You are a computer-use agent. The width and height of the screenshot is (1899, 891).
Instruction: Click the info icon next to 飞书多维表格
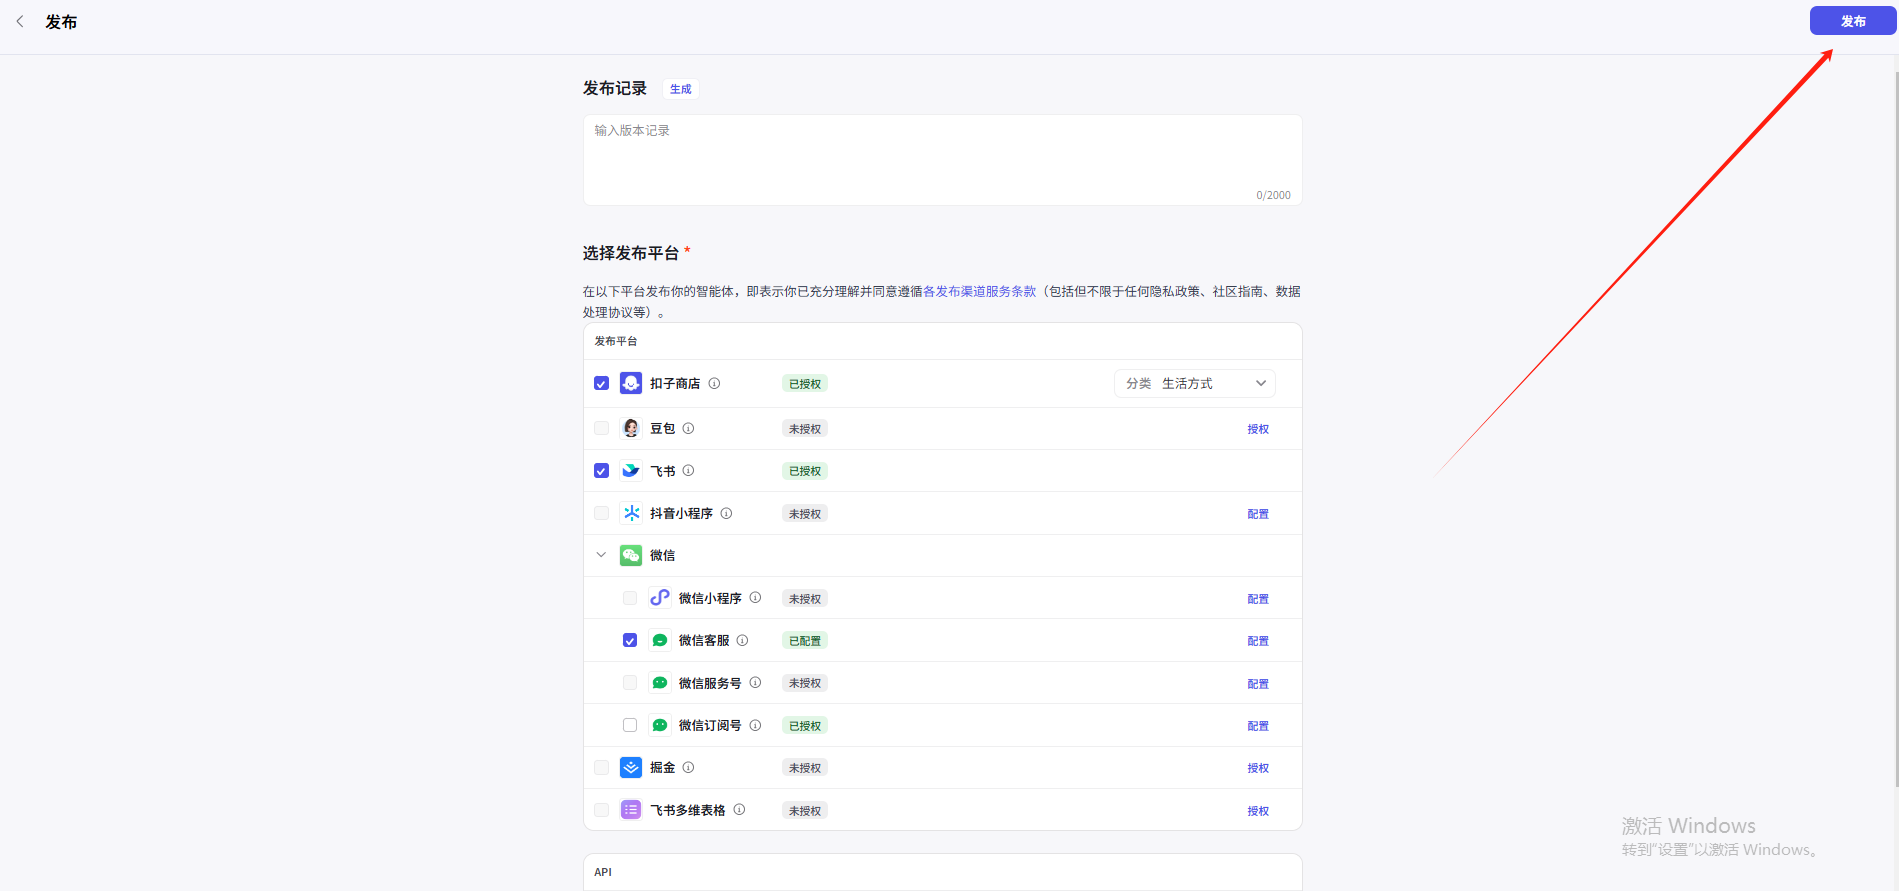[x=739, y=810]
